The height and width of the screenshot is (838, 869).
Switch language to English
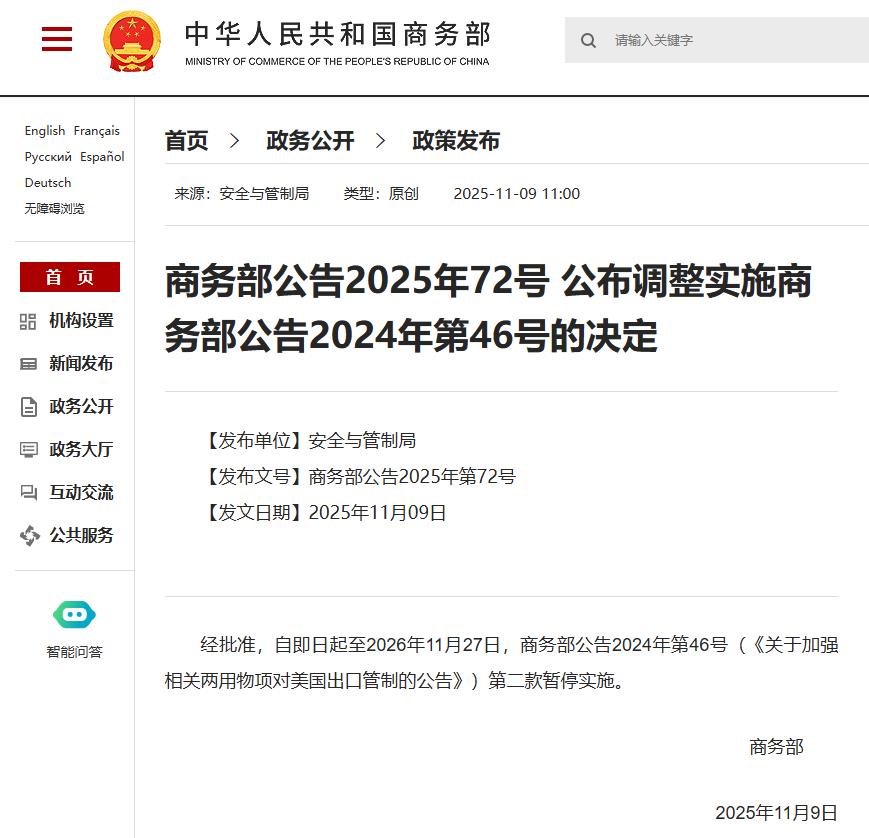pyautogui.click(x=45, y=130)
